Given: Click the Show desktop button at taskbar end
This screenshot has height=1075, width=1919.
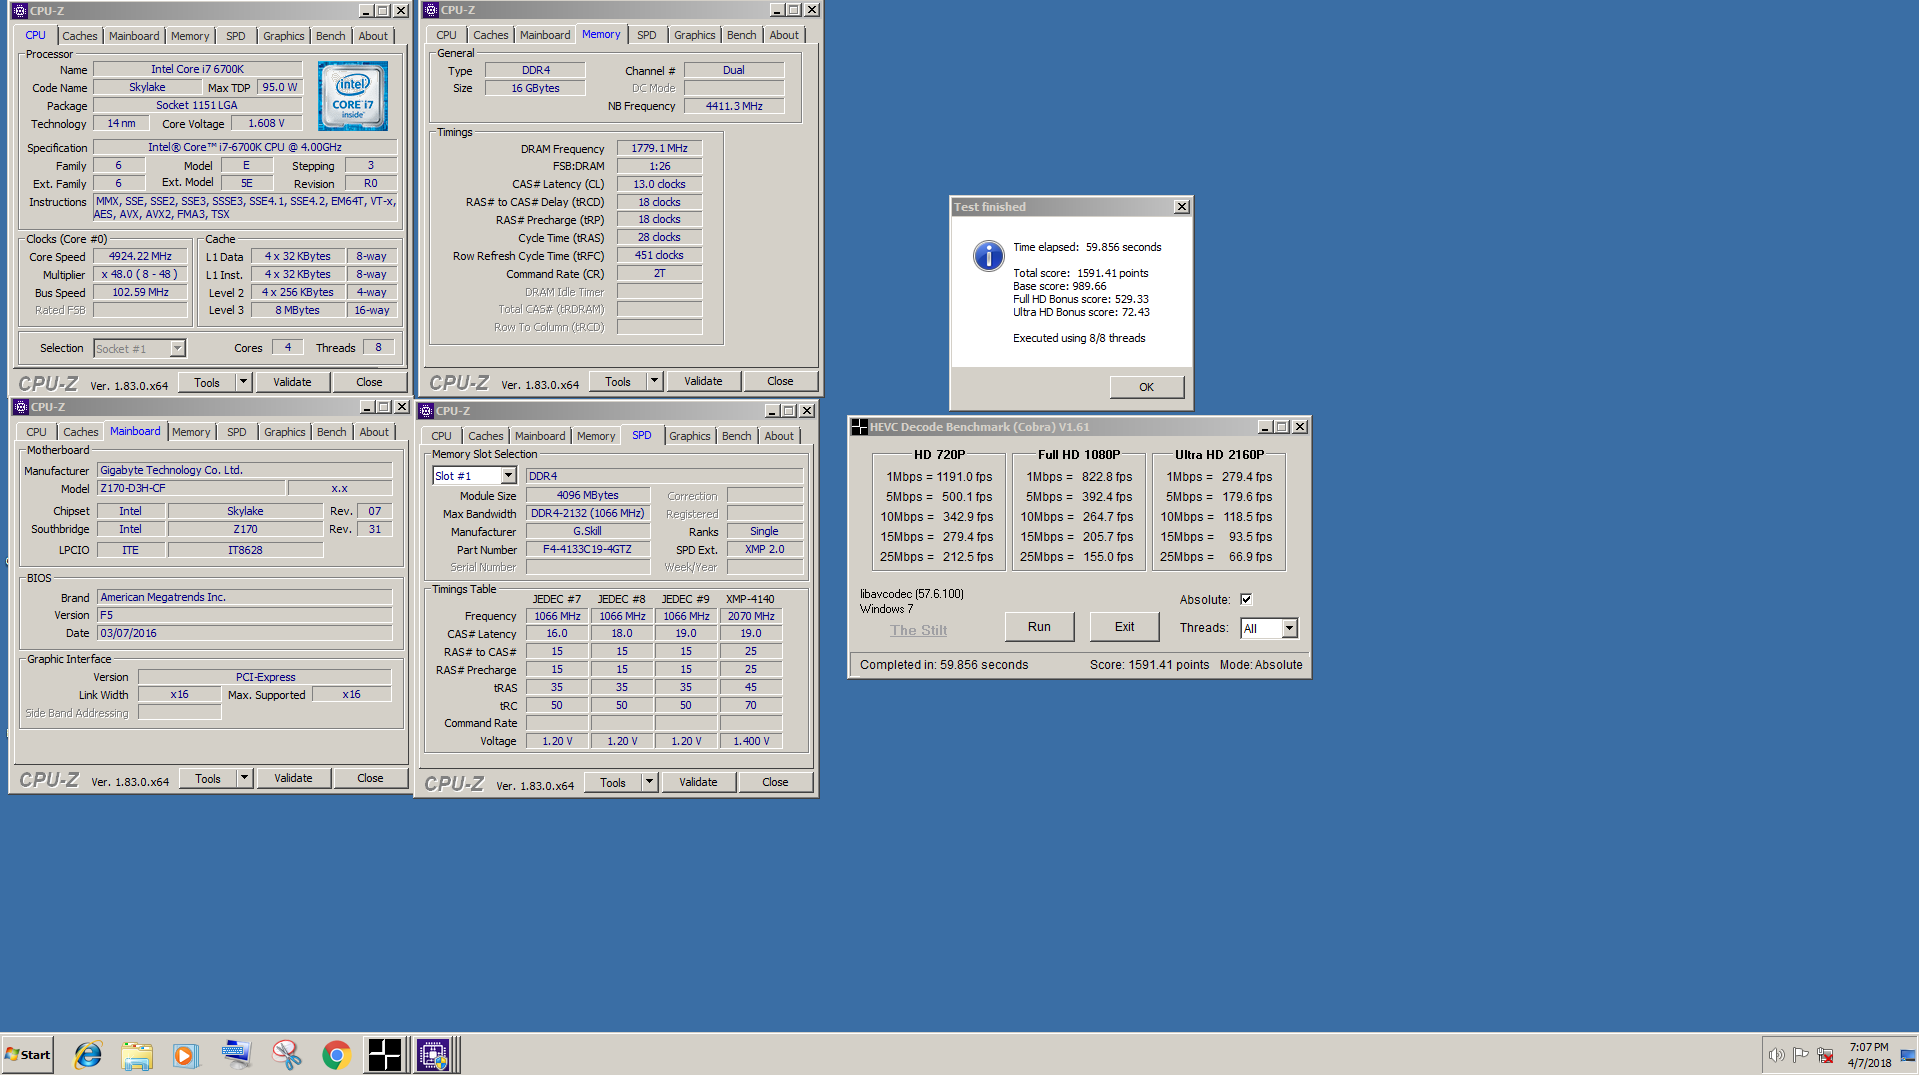Looking at the screenshot, I should (1908, 1055).
